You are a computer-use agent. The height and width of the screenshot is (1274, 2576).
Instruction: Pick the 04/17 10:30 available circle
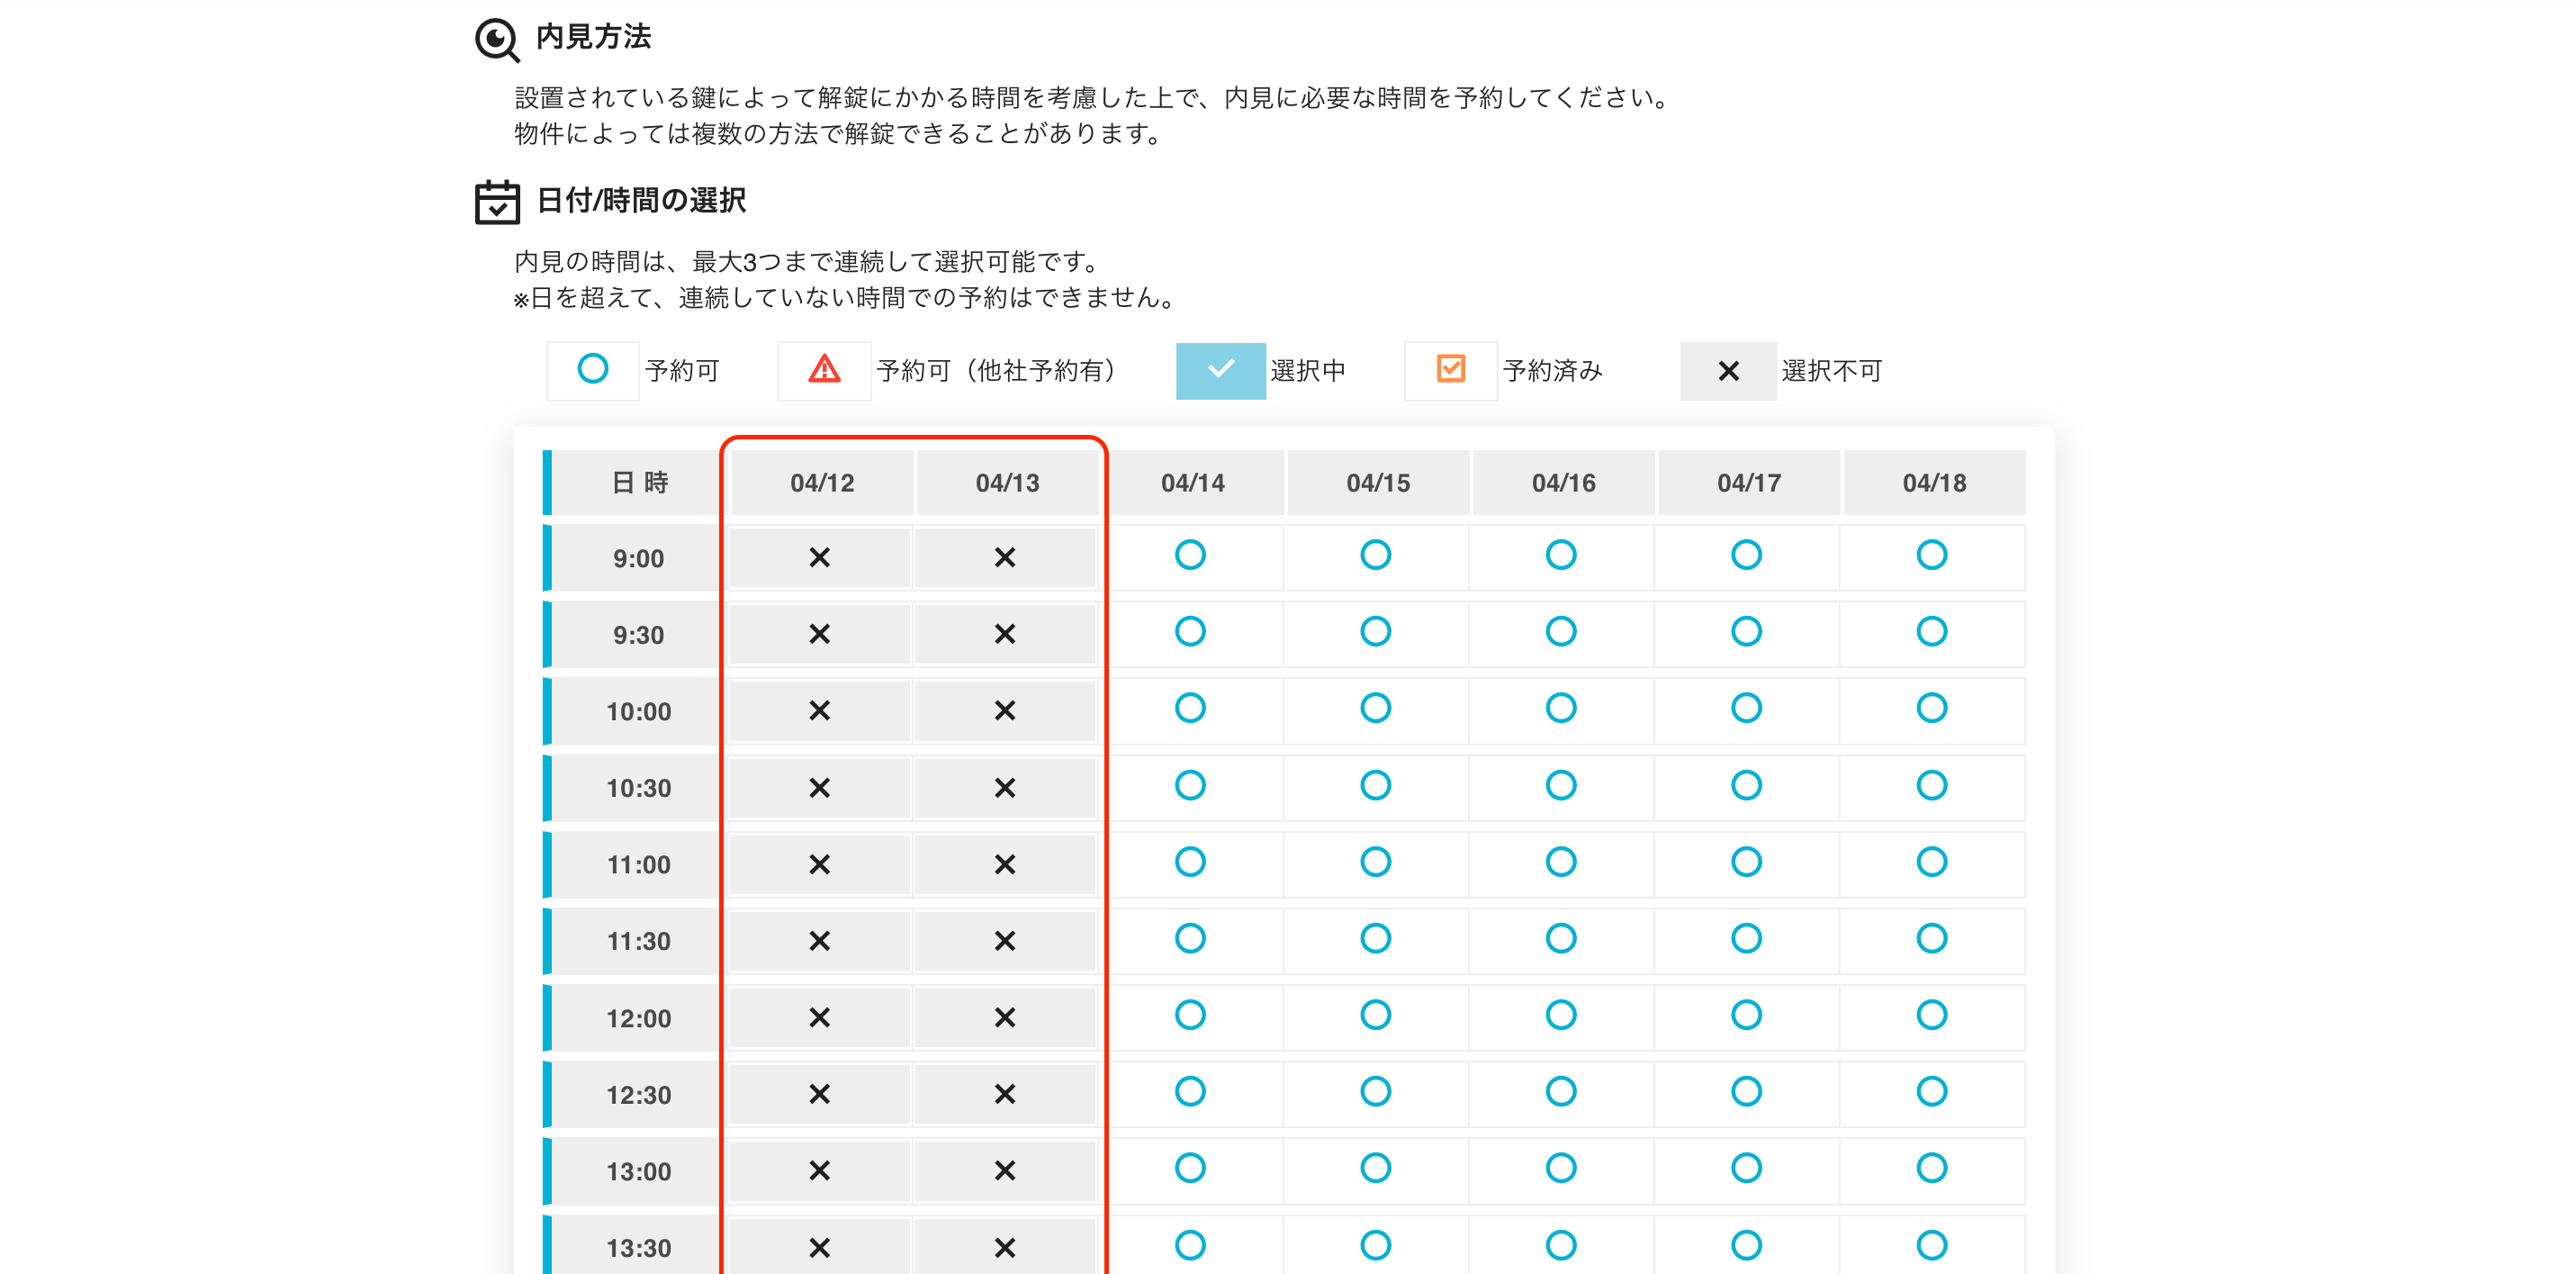point(1747,786)
